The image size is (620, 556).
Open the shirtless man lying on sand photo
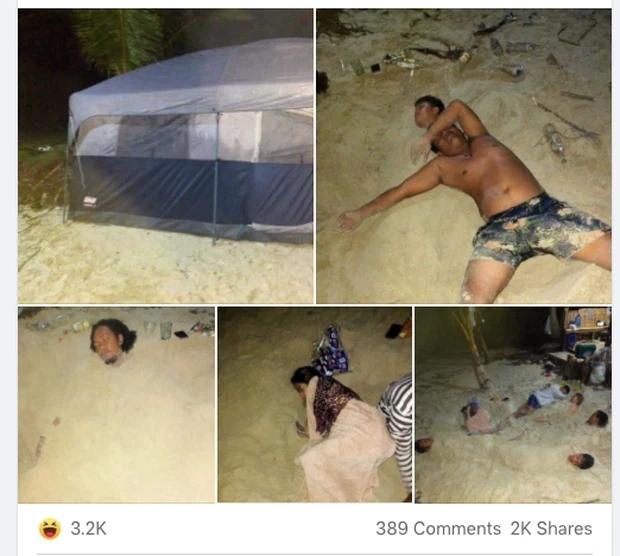(x=464, y=156)
